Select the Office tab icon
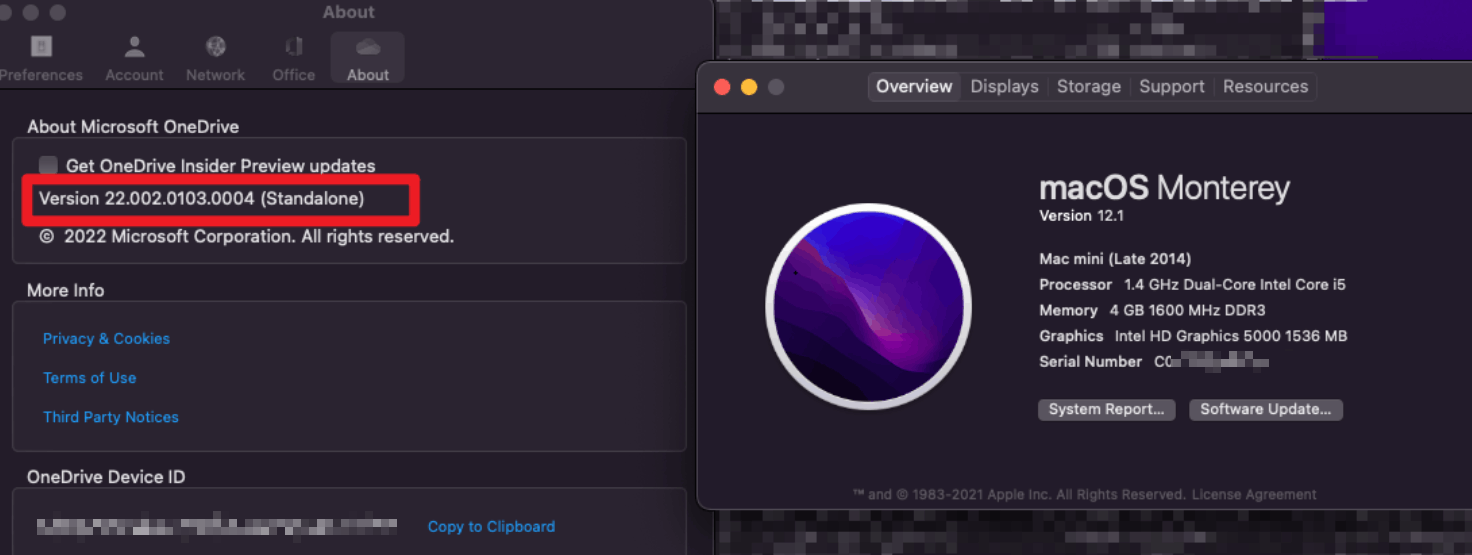Image resolution: width=1472 pixels, height=555 pixels. pos(293,47)
